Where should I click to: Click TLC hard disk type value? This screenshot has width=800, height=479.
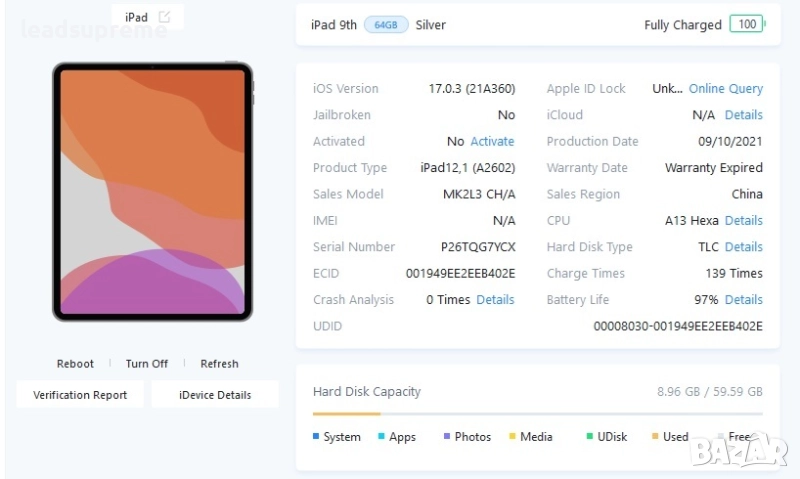tap(708, 247)
